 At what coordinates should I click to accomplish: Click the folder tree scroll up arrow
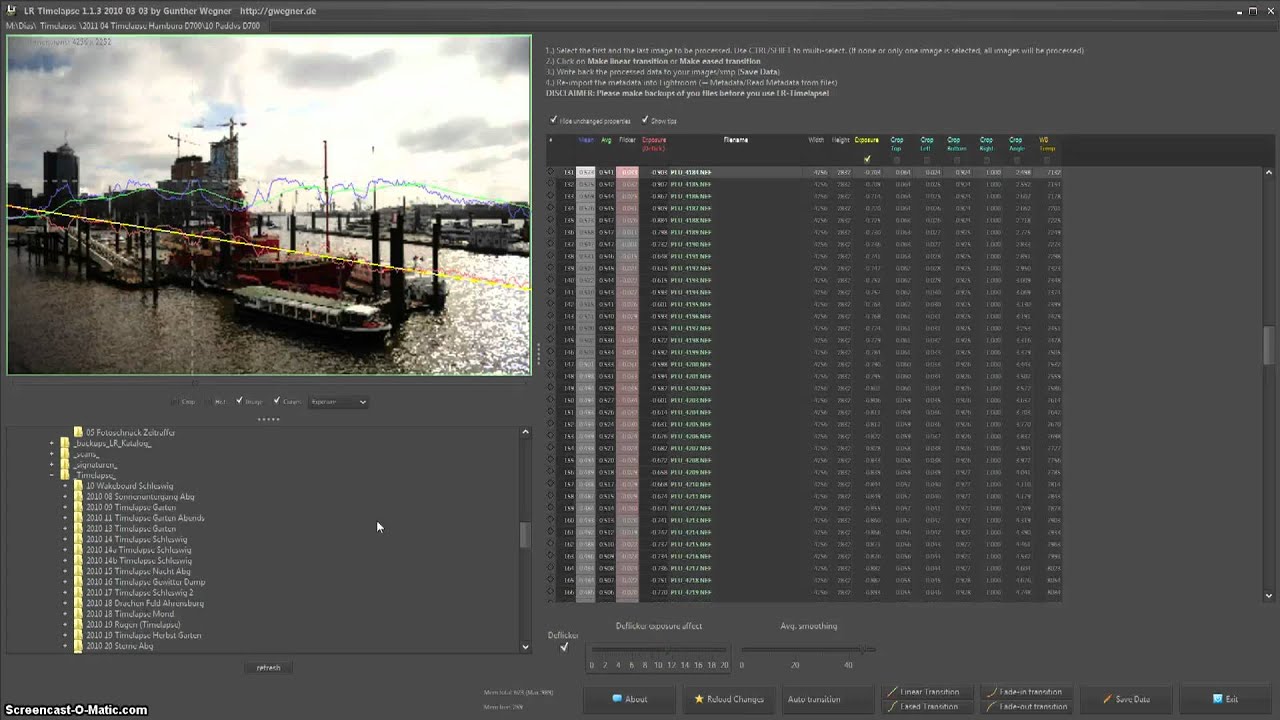click(x=526, y=432)
